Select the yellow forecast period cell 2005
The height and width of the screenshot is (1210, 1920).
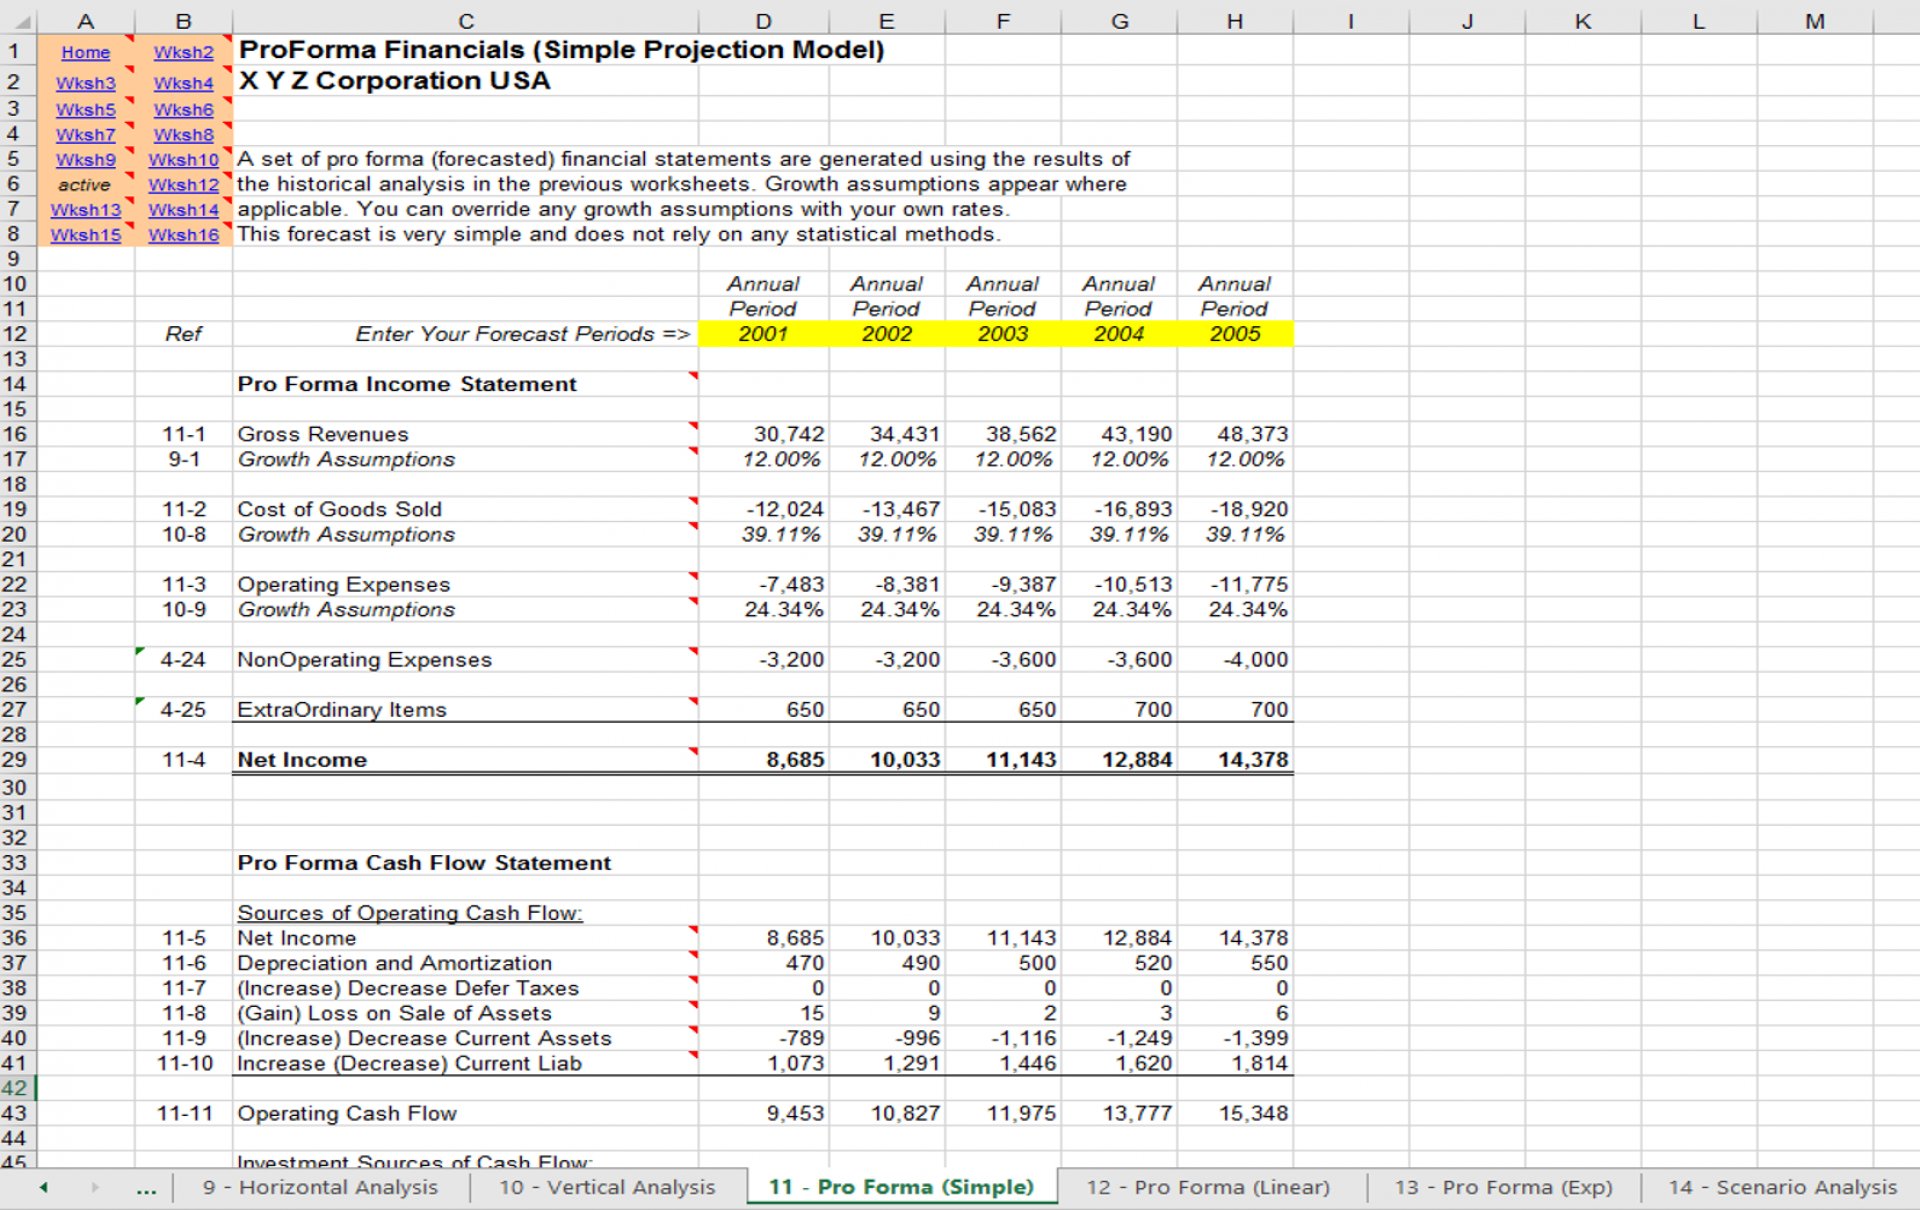coord(1235,334)
